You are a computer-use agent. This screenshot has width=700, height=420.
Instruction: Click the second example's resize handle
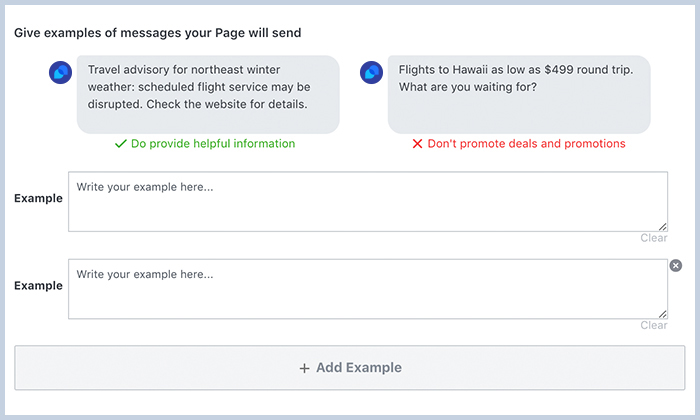pos(662,314)
